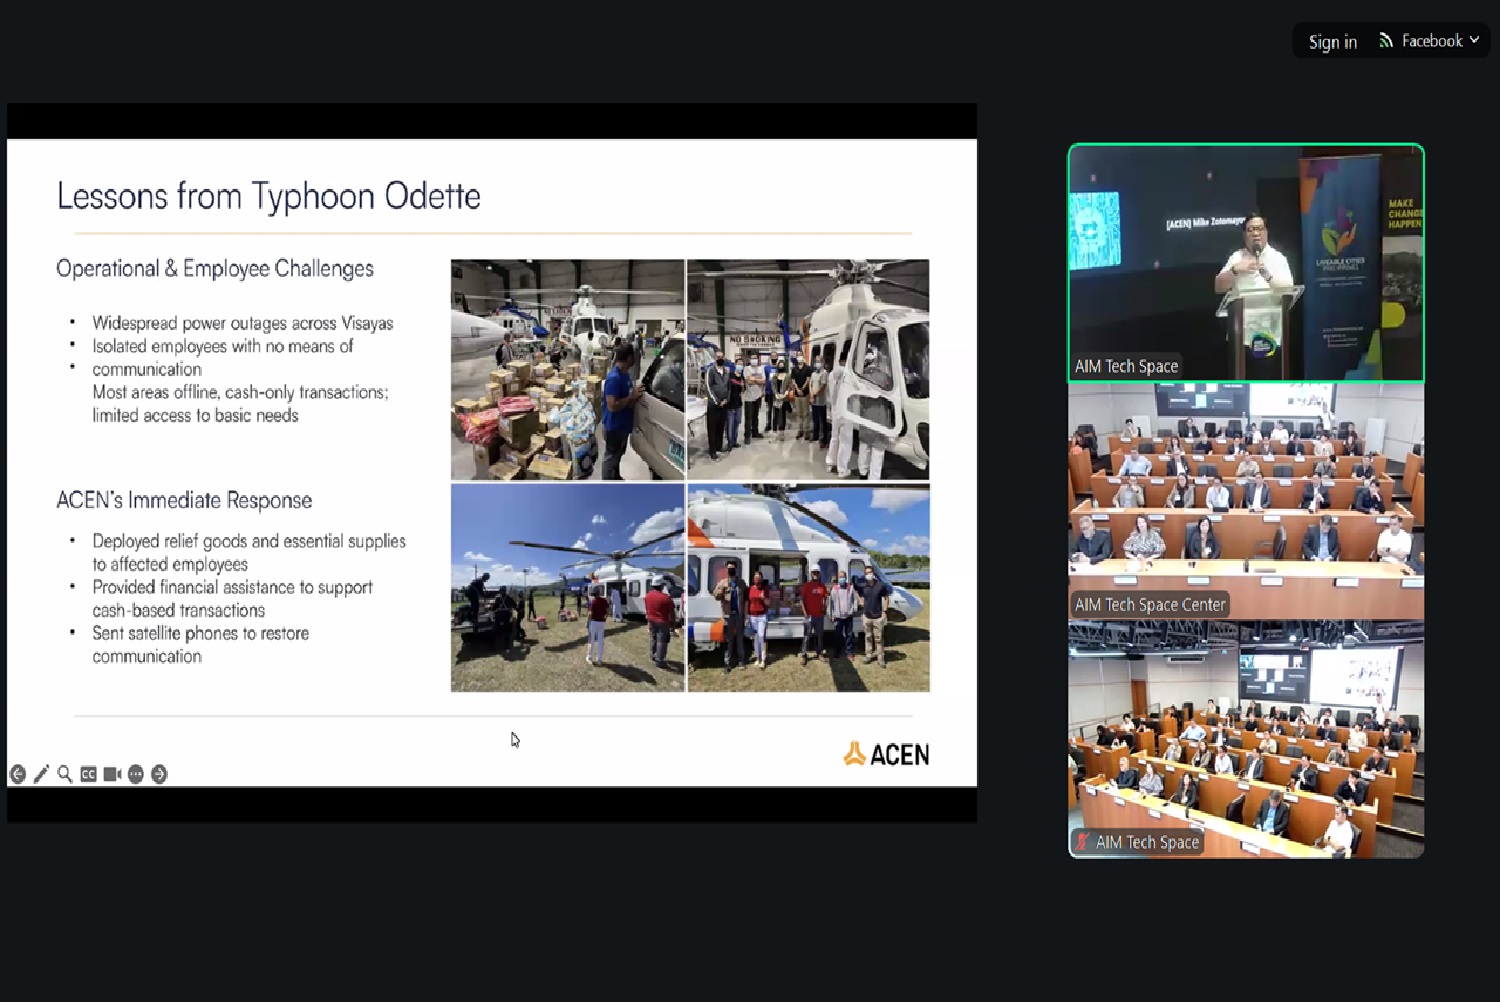Viewport: 1500px width, 1002px height.
Task: Click the 'Lessons from Typhoon Odette' title
Action: click(x=268, y=196)
